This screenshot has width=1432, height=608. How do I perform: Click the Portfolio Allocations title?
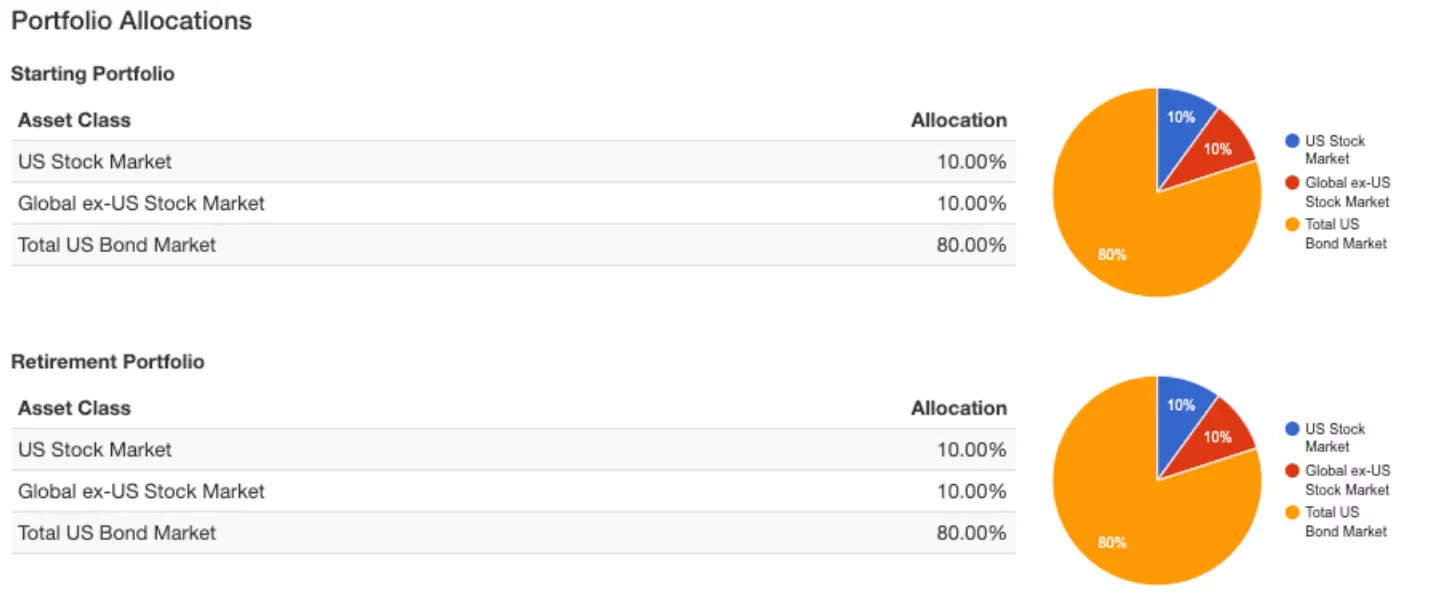coord(131,20)
